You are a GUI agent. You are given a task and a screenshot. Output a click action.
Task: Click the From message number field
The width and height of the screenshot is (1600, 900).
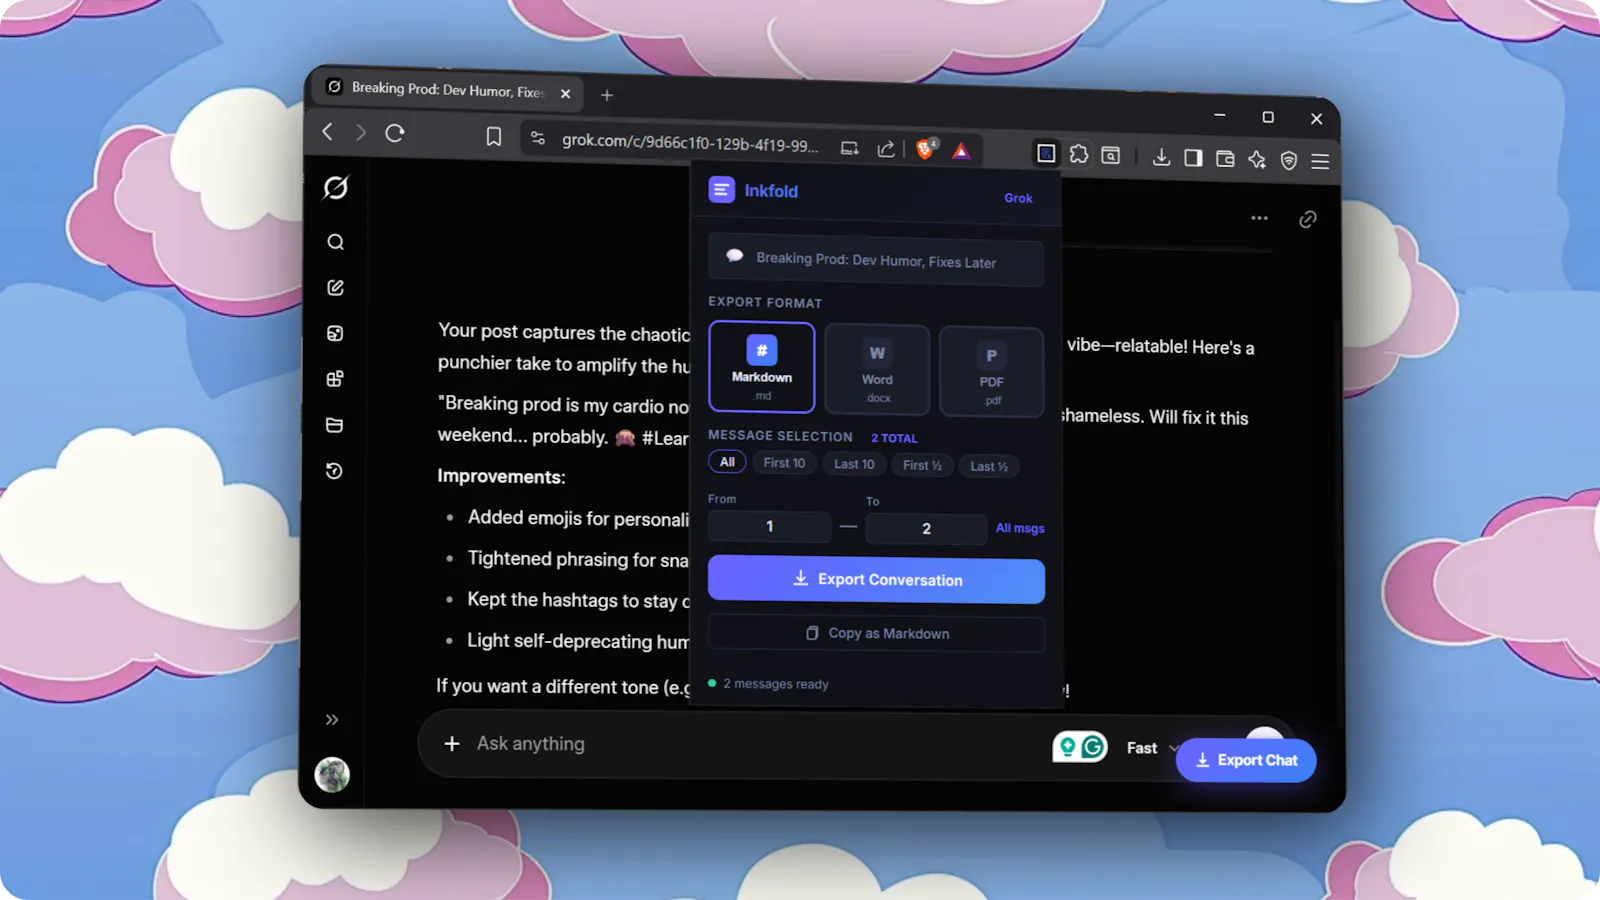(x=769, y=526)
